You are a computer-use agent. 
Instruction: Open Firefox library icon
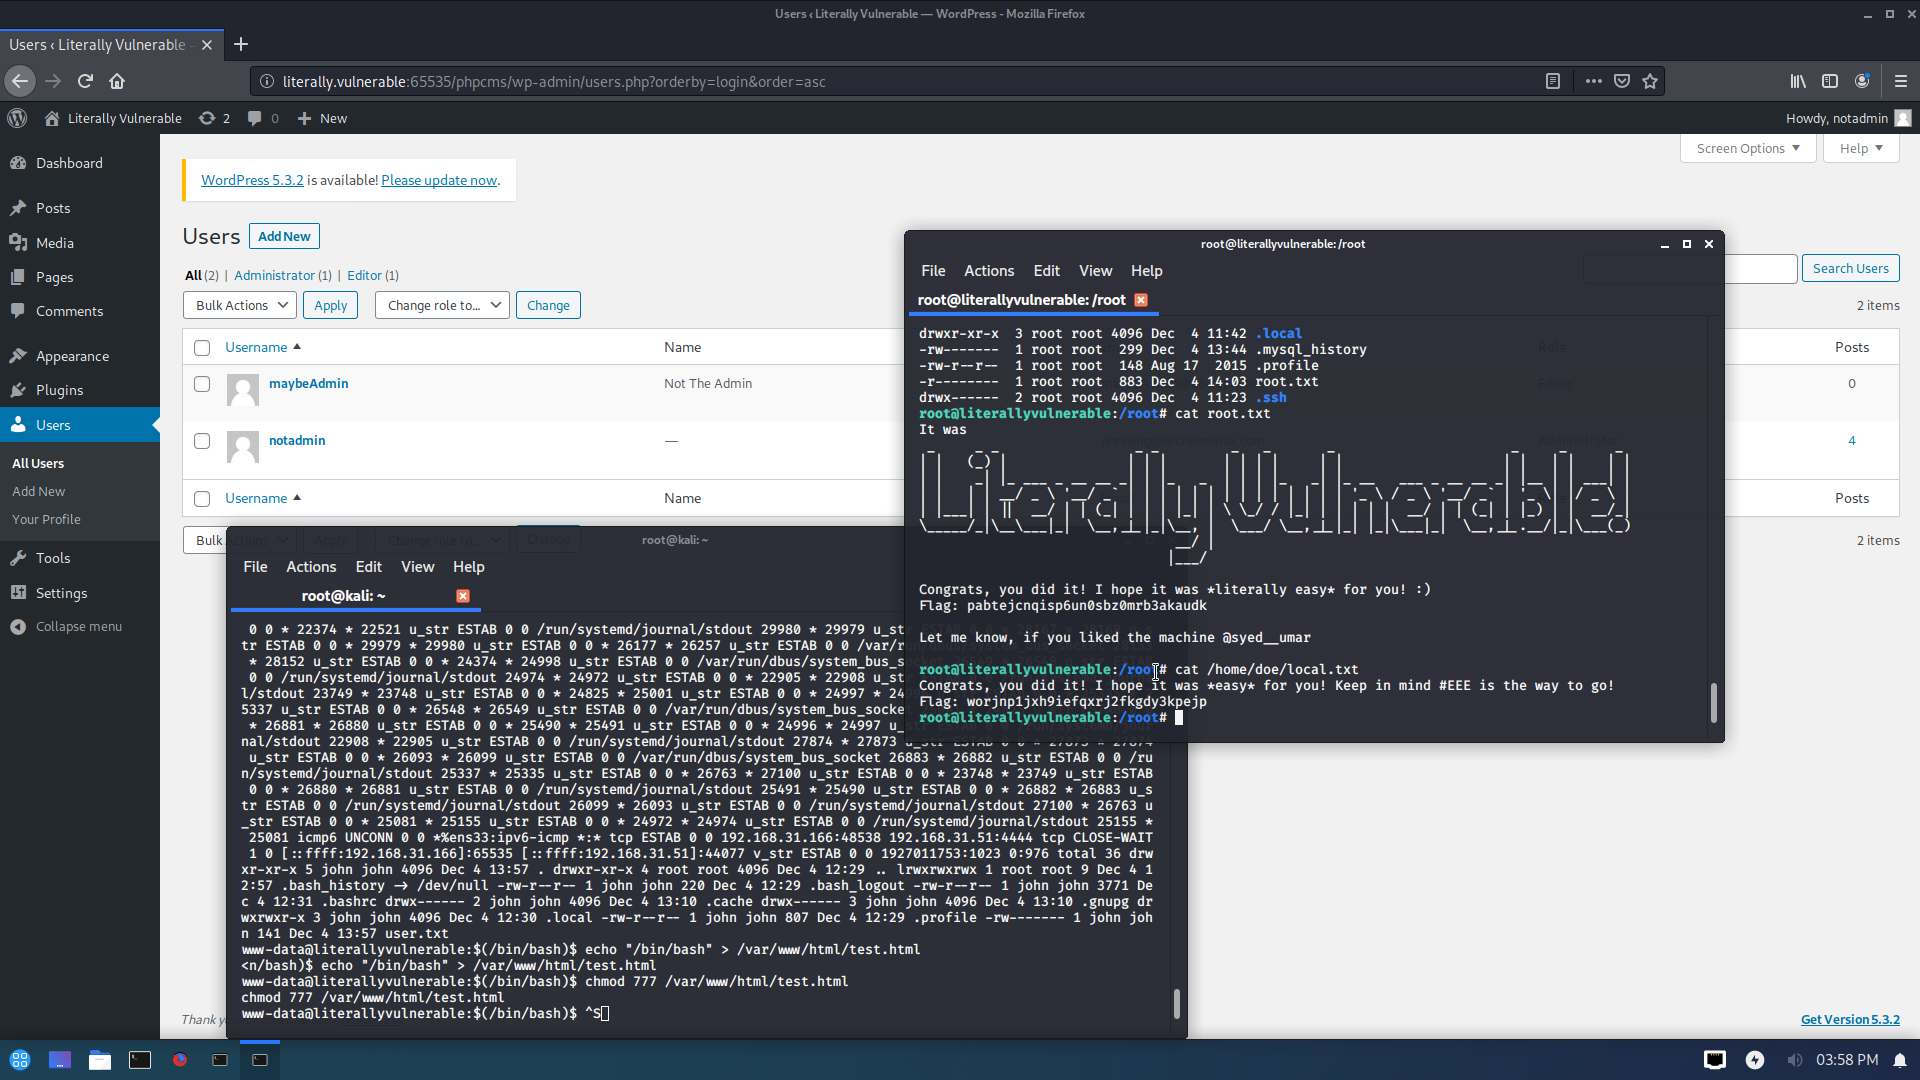click(1798, 81)
